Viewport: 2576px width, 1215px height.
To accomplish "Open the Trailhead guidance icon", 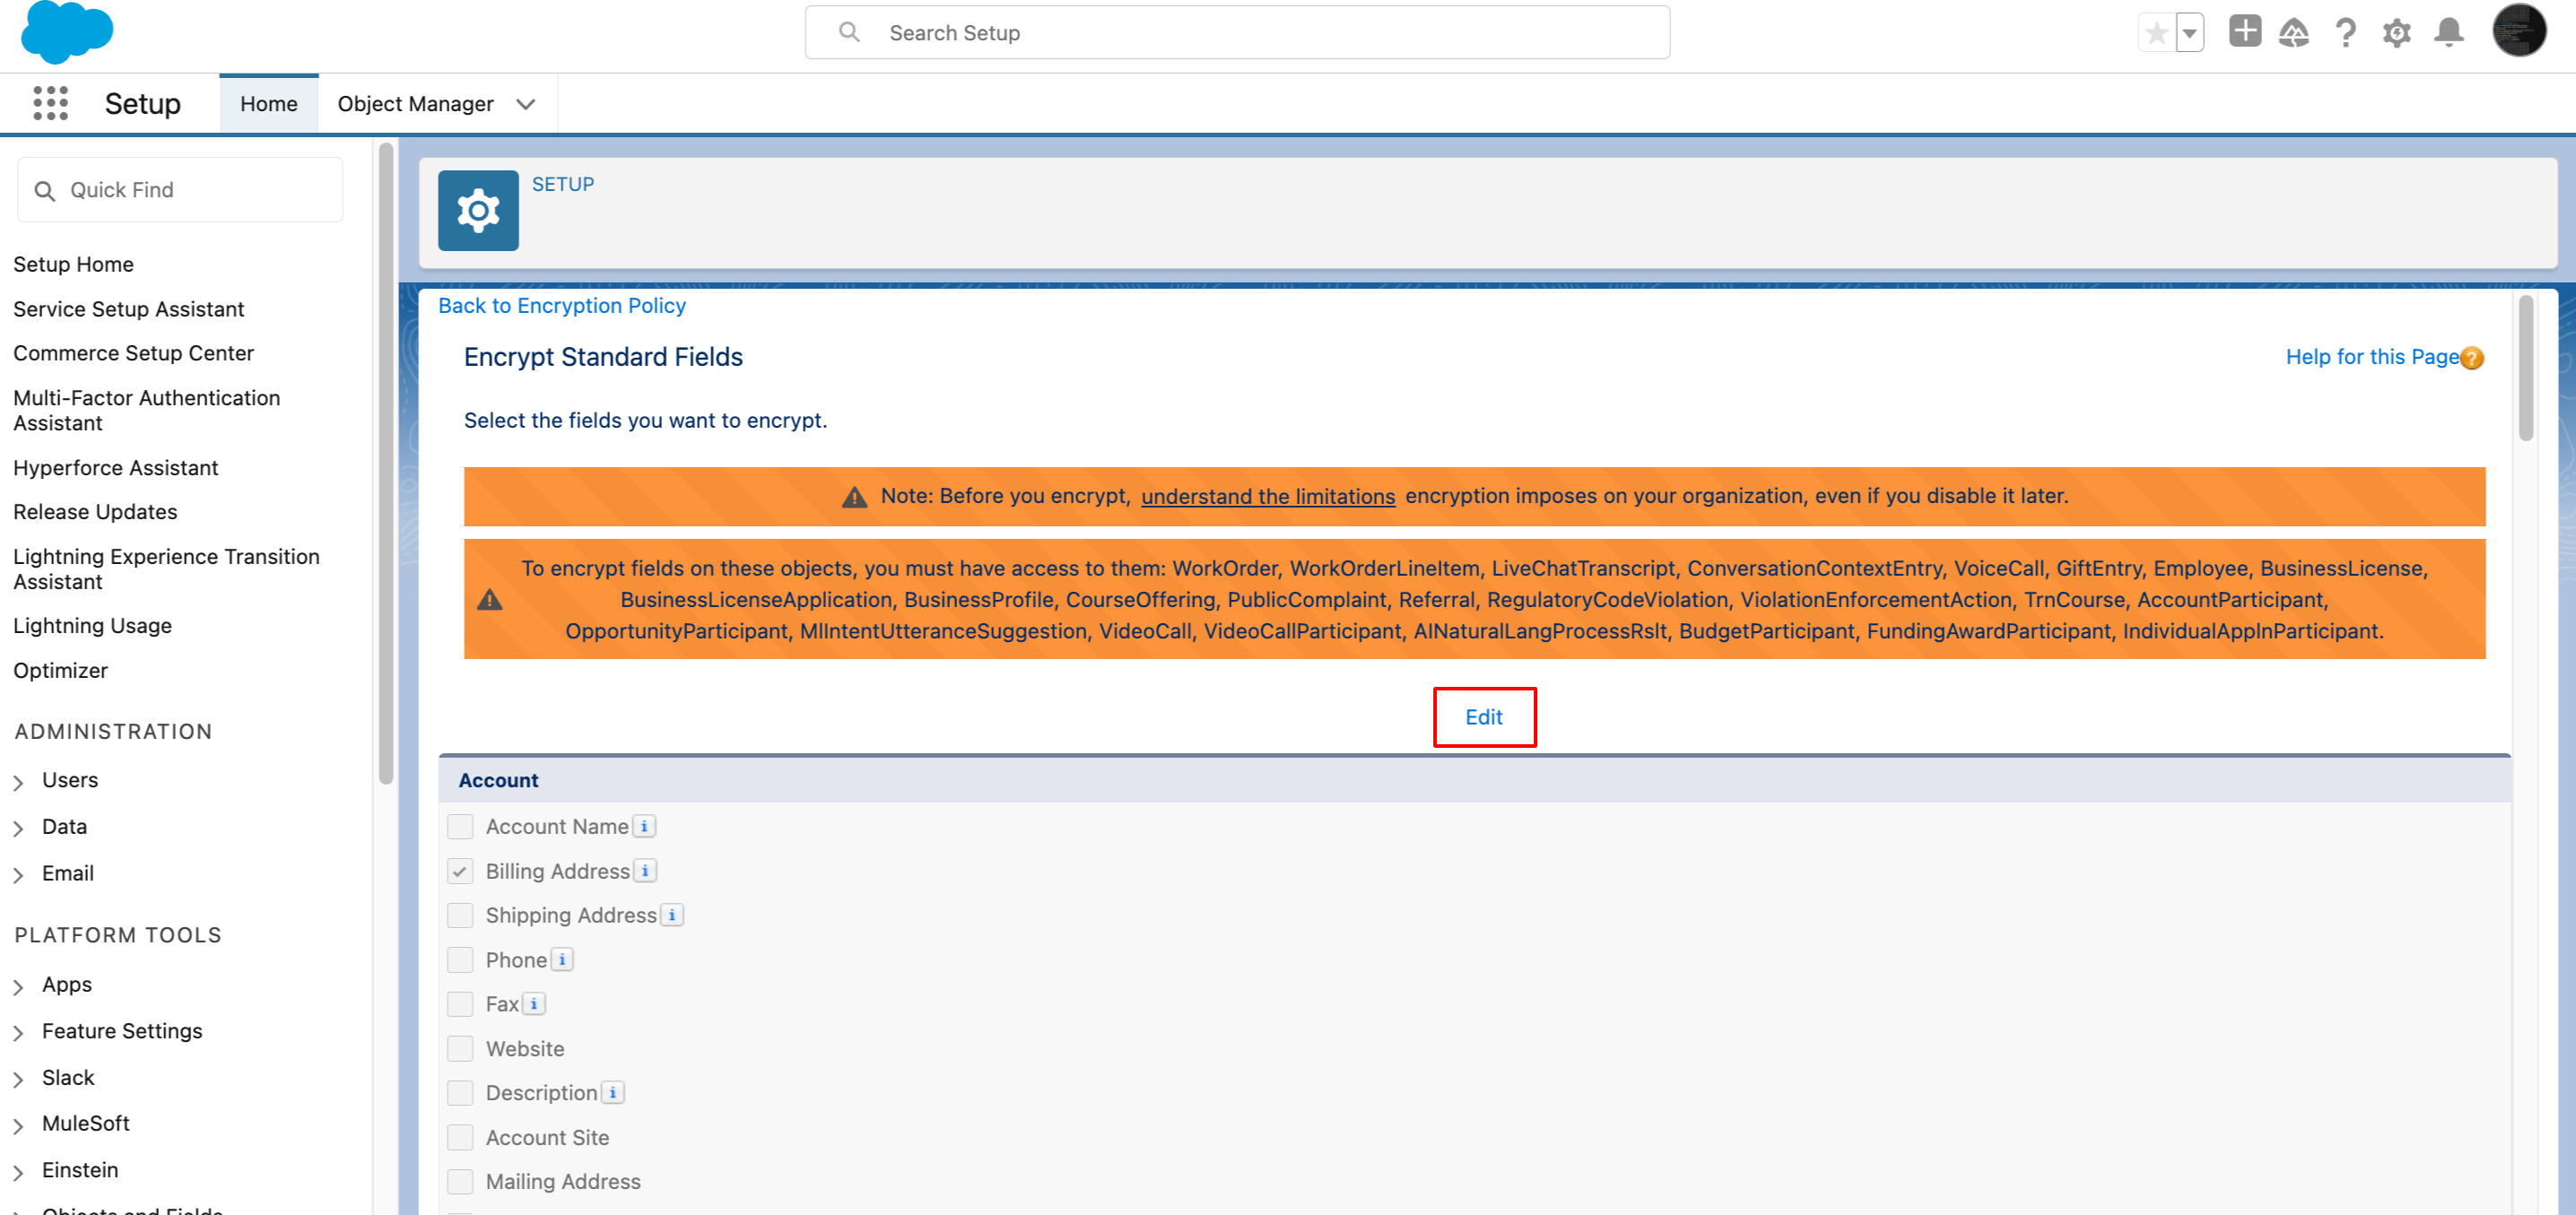I will coord(2293,33).
